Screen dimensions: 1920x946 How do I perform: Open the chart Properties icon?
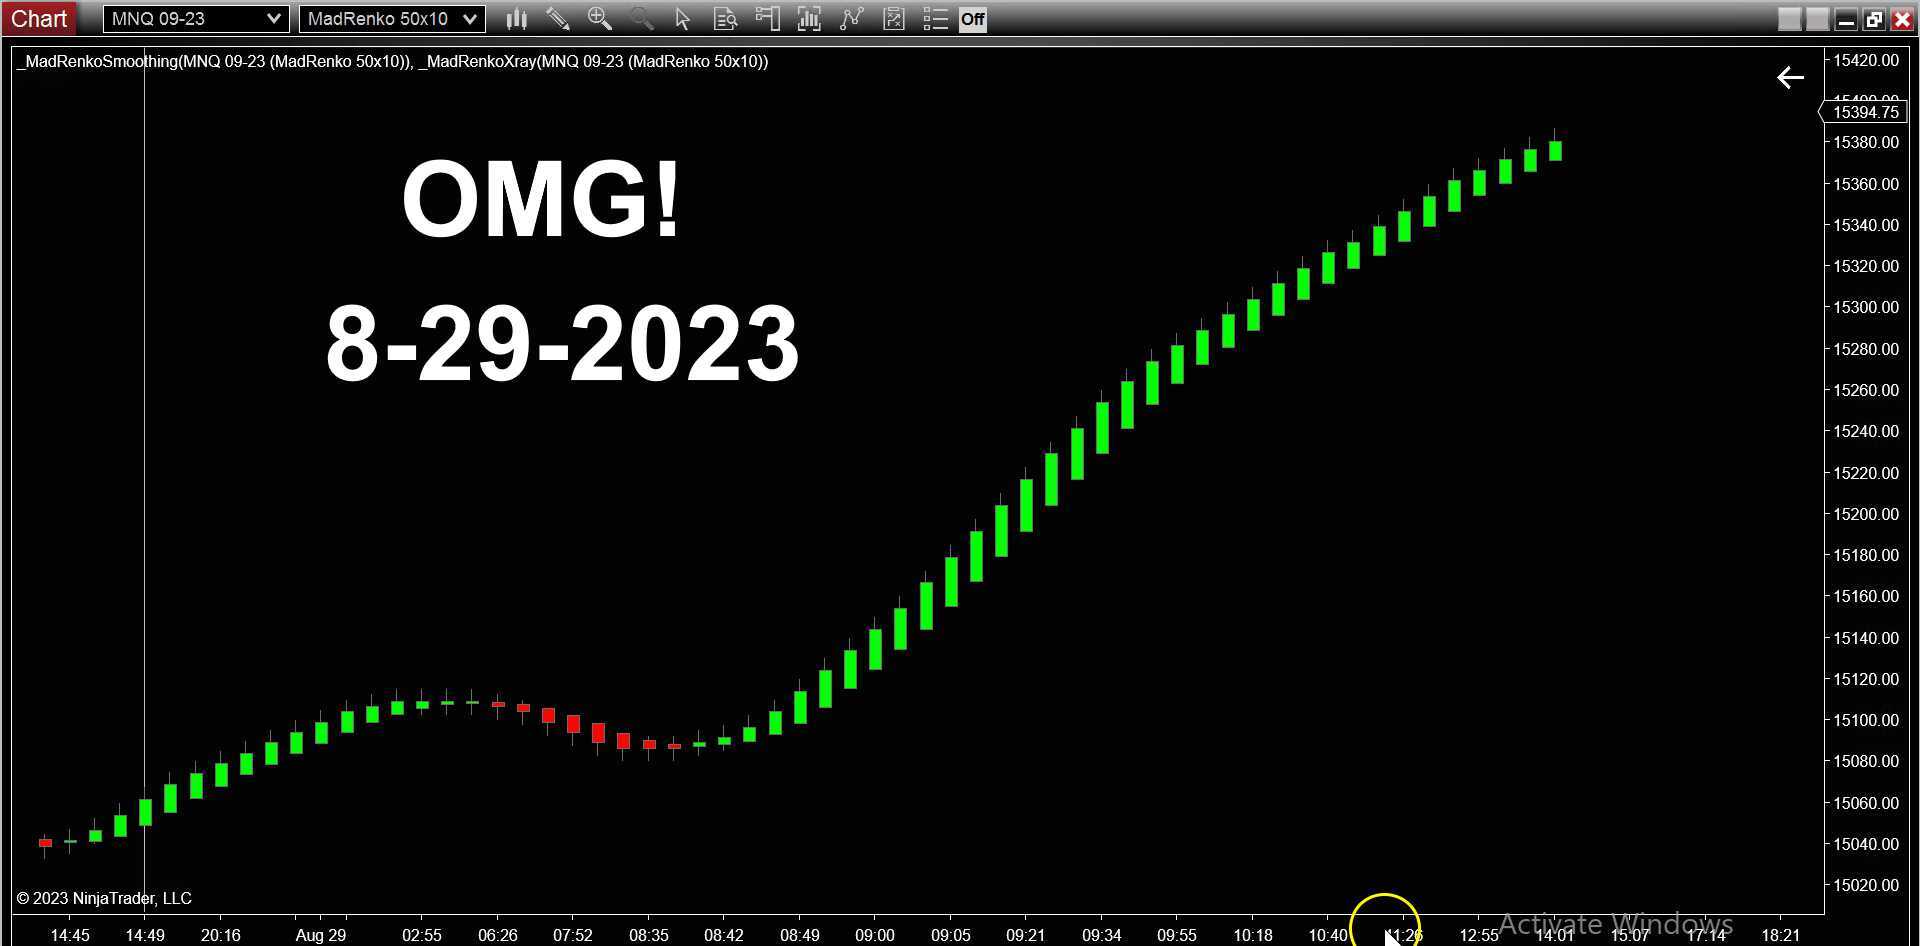point(893,18)
